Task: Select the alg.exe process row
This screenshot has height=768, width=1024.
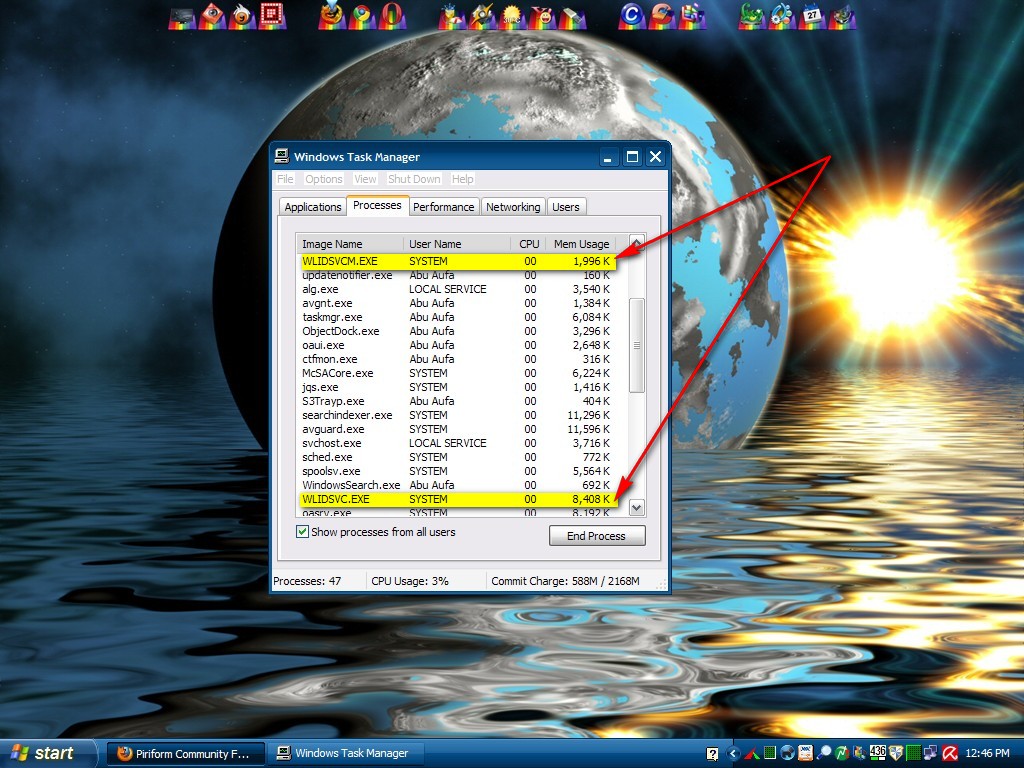Action: pyautogui.click(x=457, y=289)
